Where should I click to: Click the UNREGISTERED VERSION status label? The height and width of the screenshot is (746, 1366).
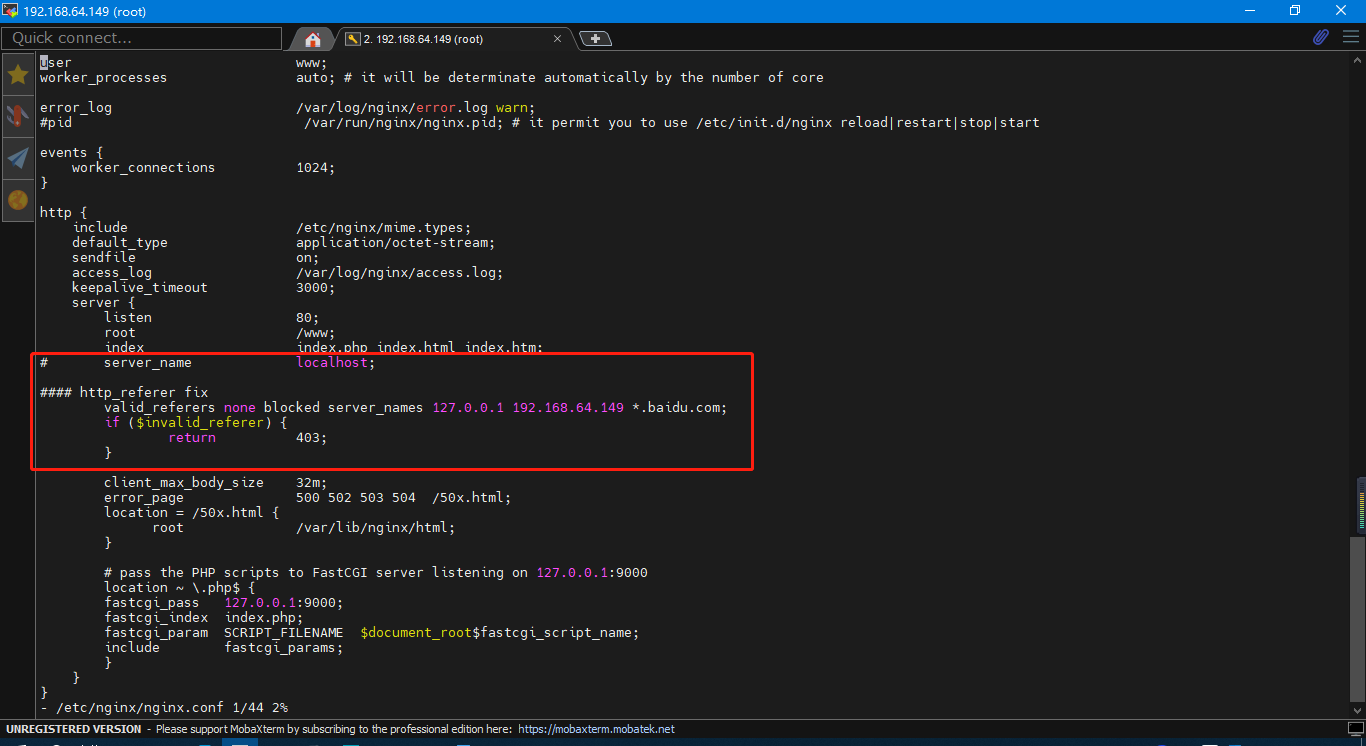pos(74,729)
